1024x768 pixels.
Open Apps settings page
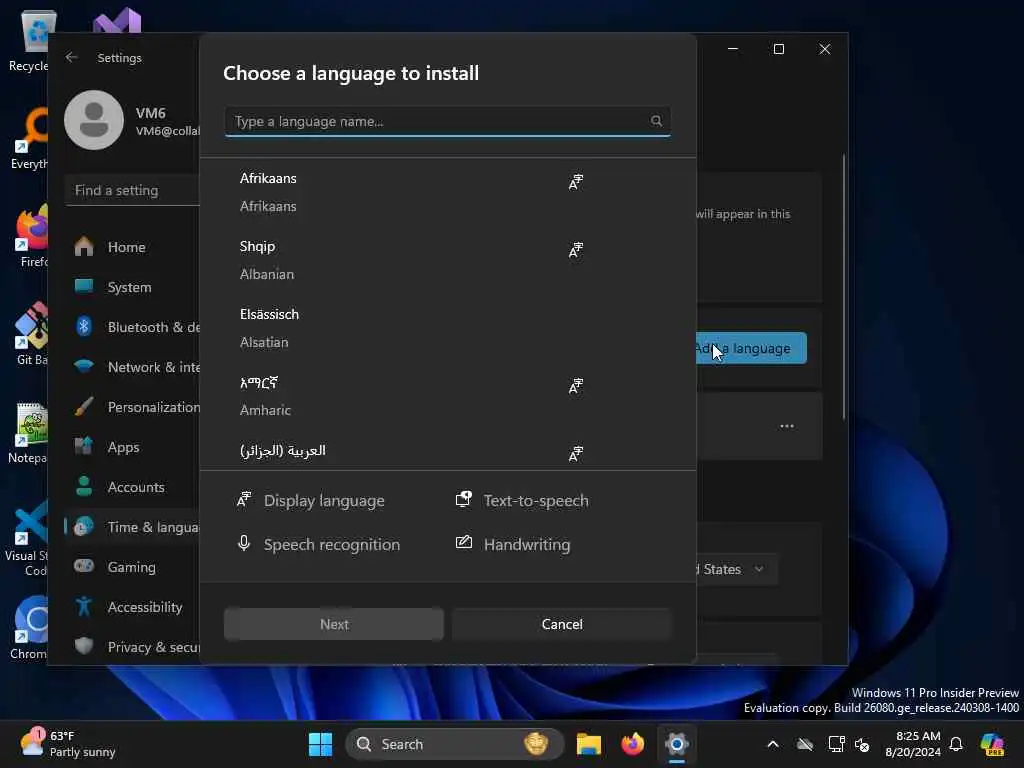point(133,447)
